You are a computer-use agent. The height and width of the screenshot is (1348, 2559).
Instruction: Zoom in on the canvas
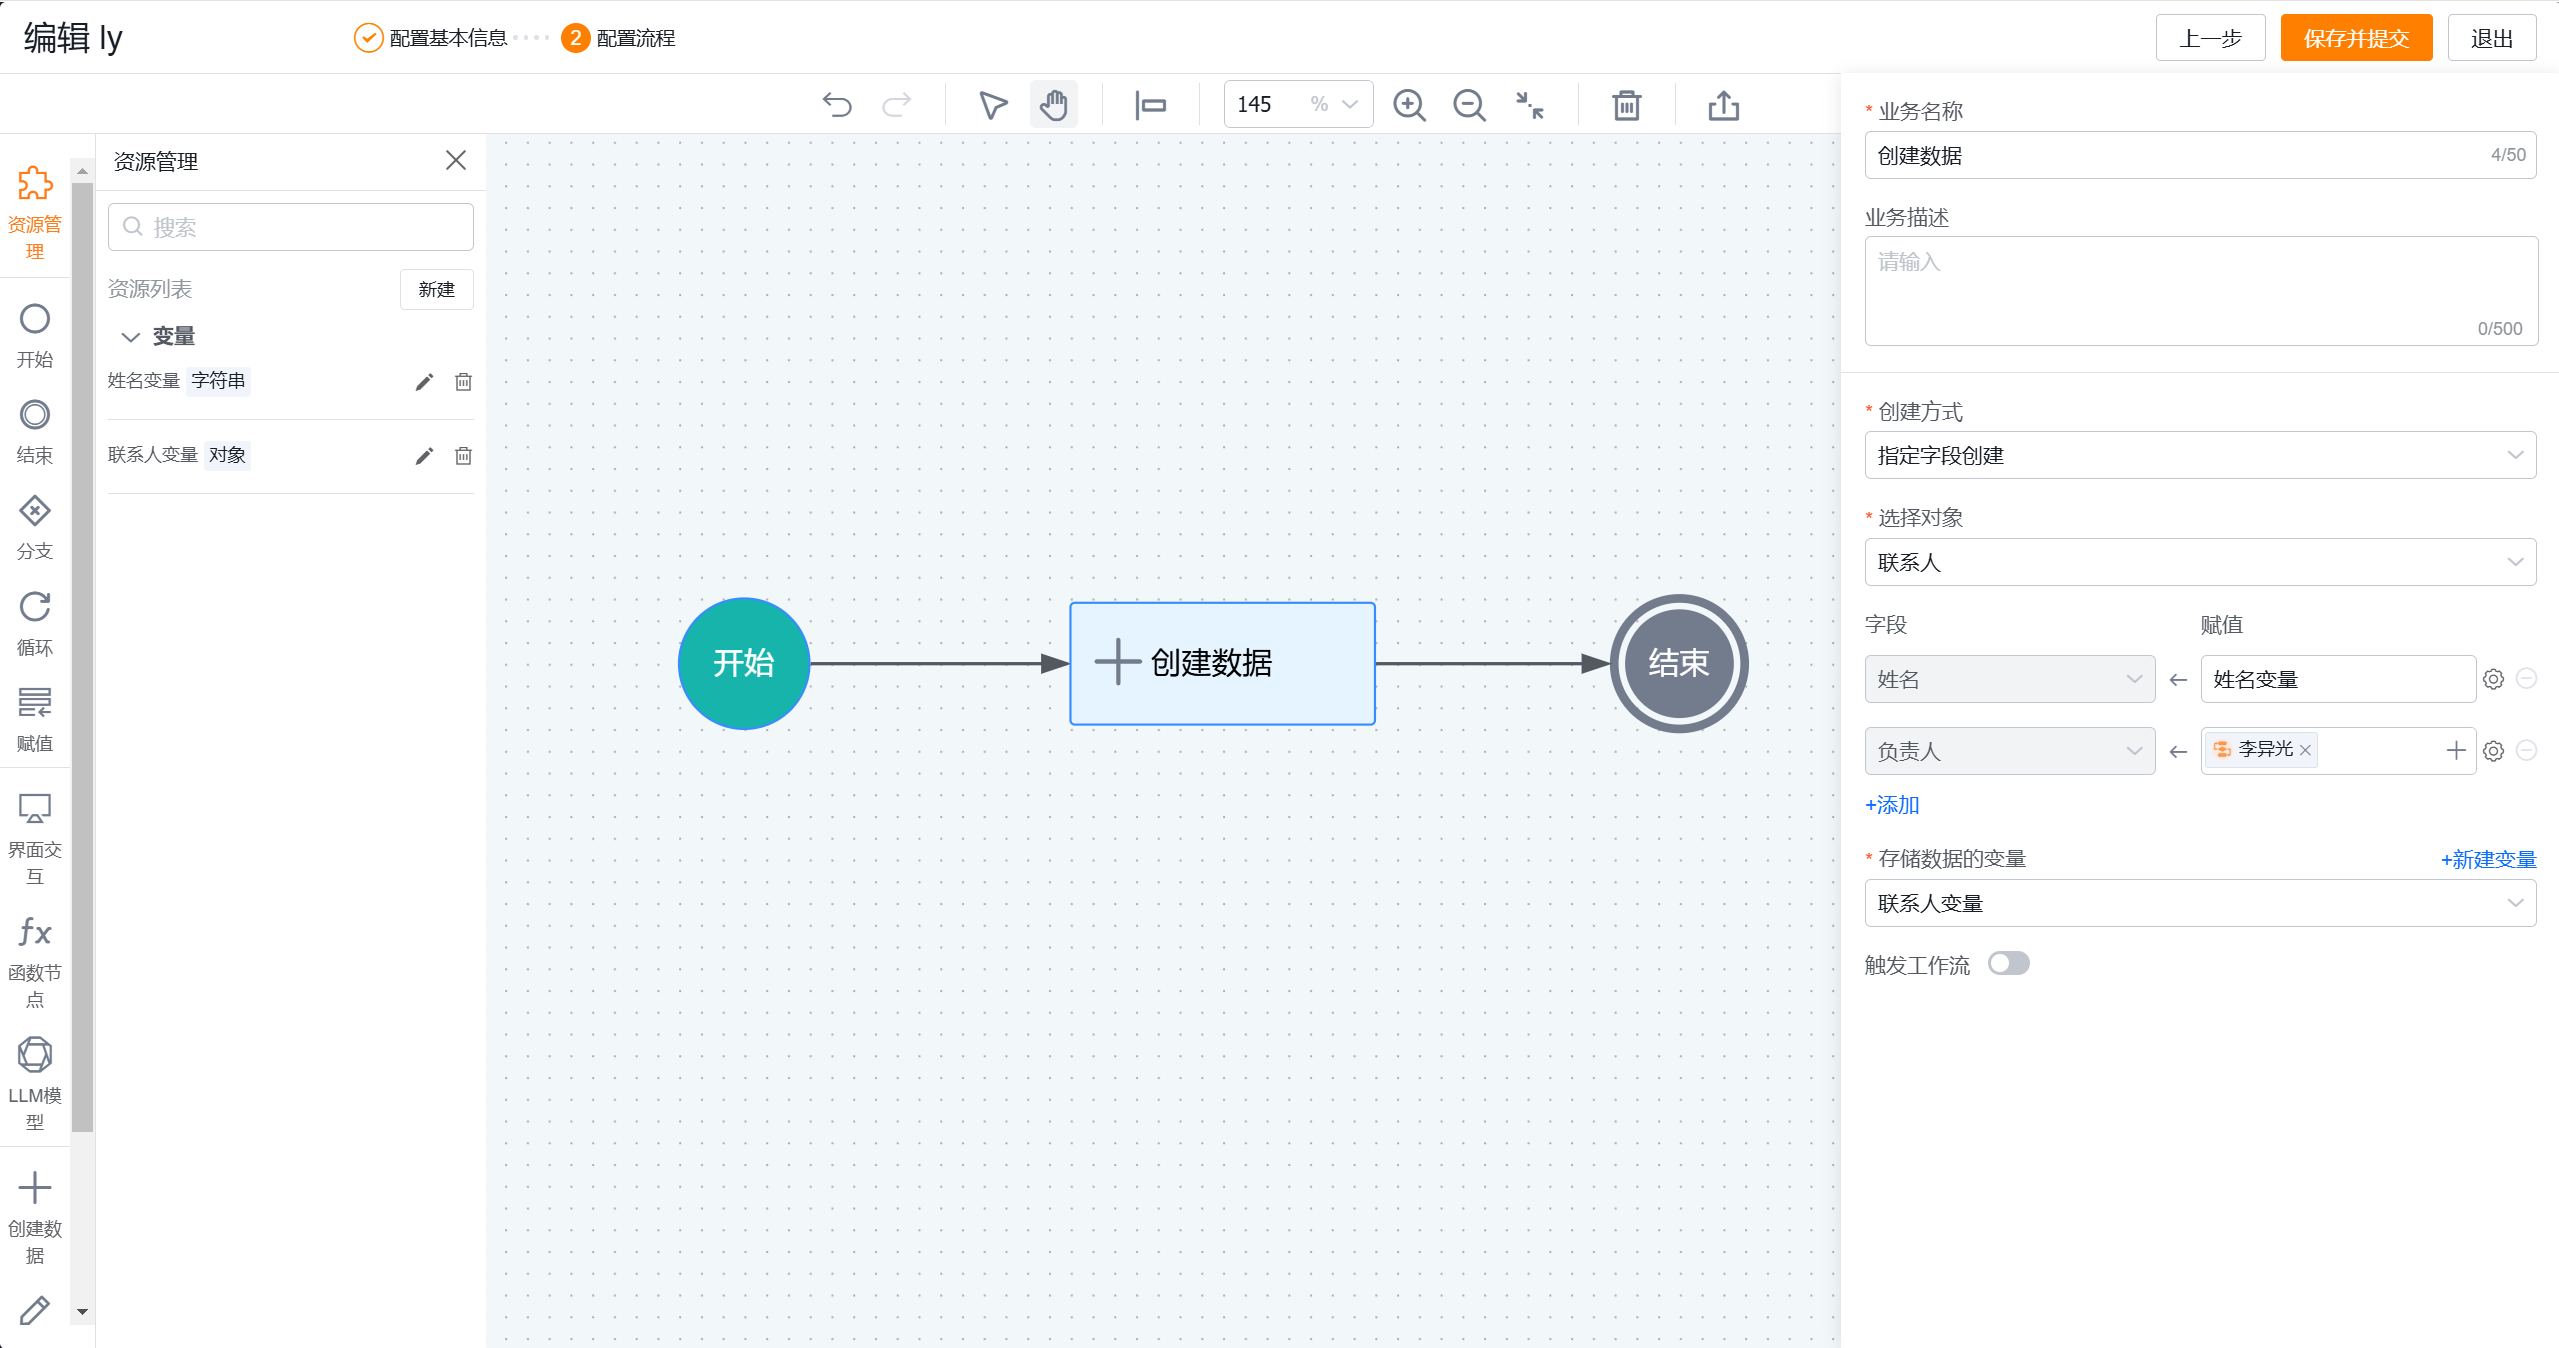pos(1409,105)
